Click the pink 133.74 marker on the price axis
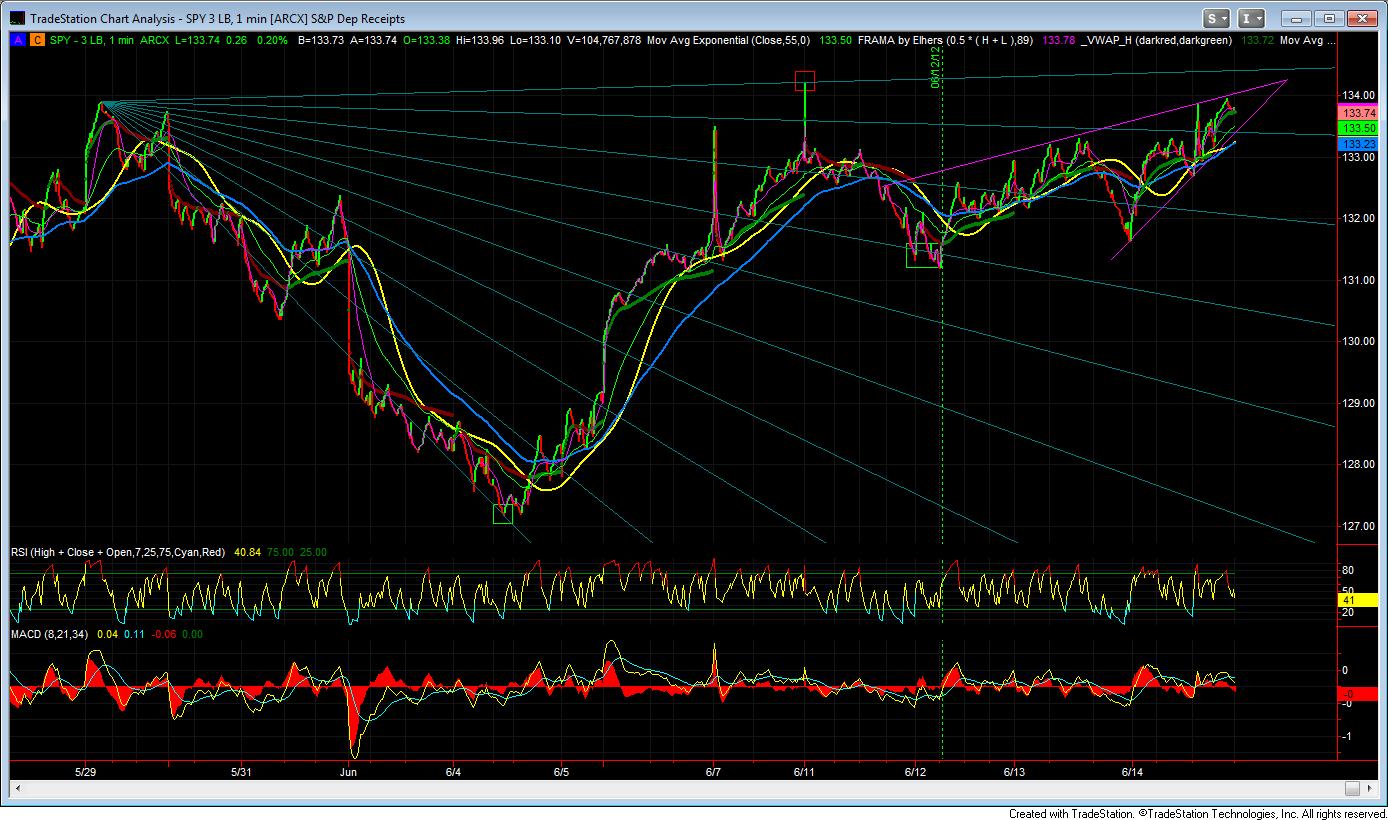The height and width of the screenshot is (820, 1388). [x=1358, y=114]
